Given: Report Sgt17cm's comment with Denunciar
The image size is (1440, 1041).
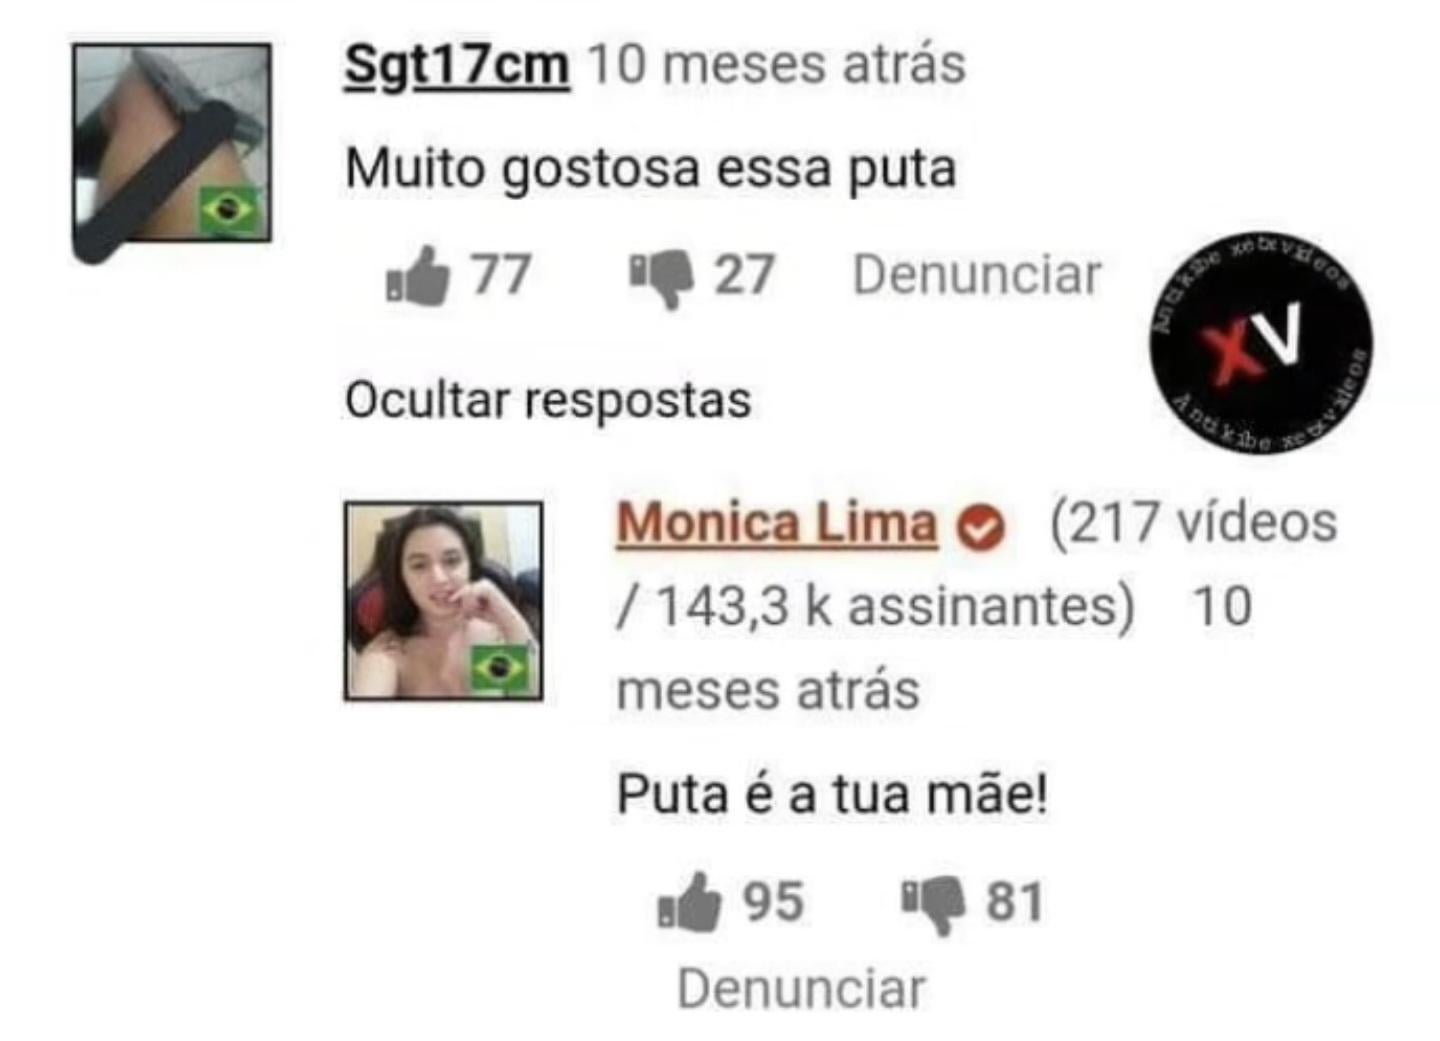Looking at the screenshot, I should pyautogui.click(x=976, y=275).
